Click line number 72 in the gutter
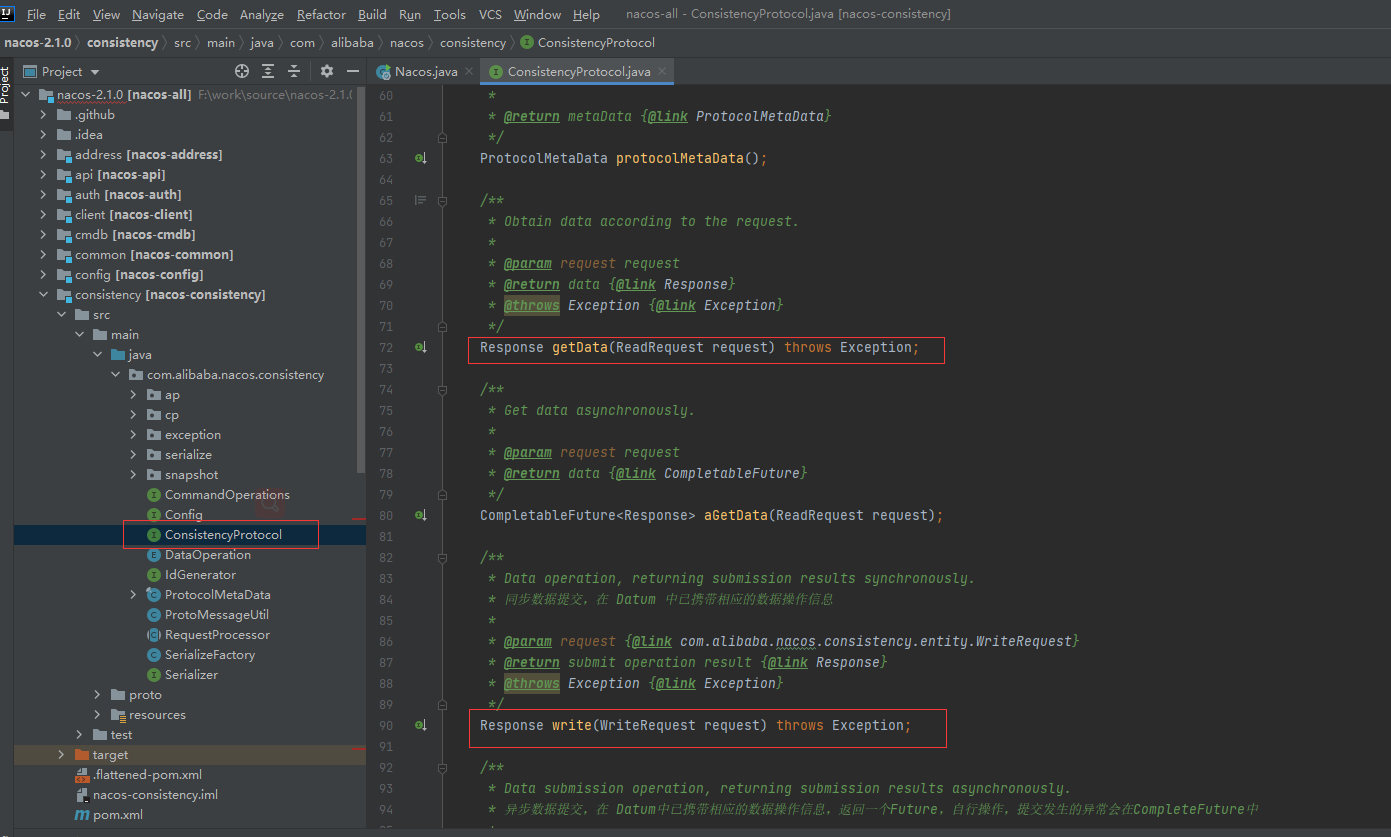The image size is (1391, 837). [385, 347]
